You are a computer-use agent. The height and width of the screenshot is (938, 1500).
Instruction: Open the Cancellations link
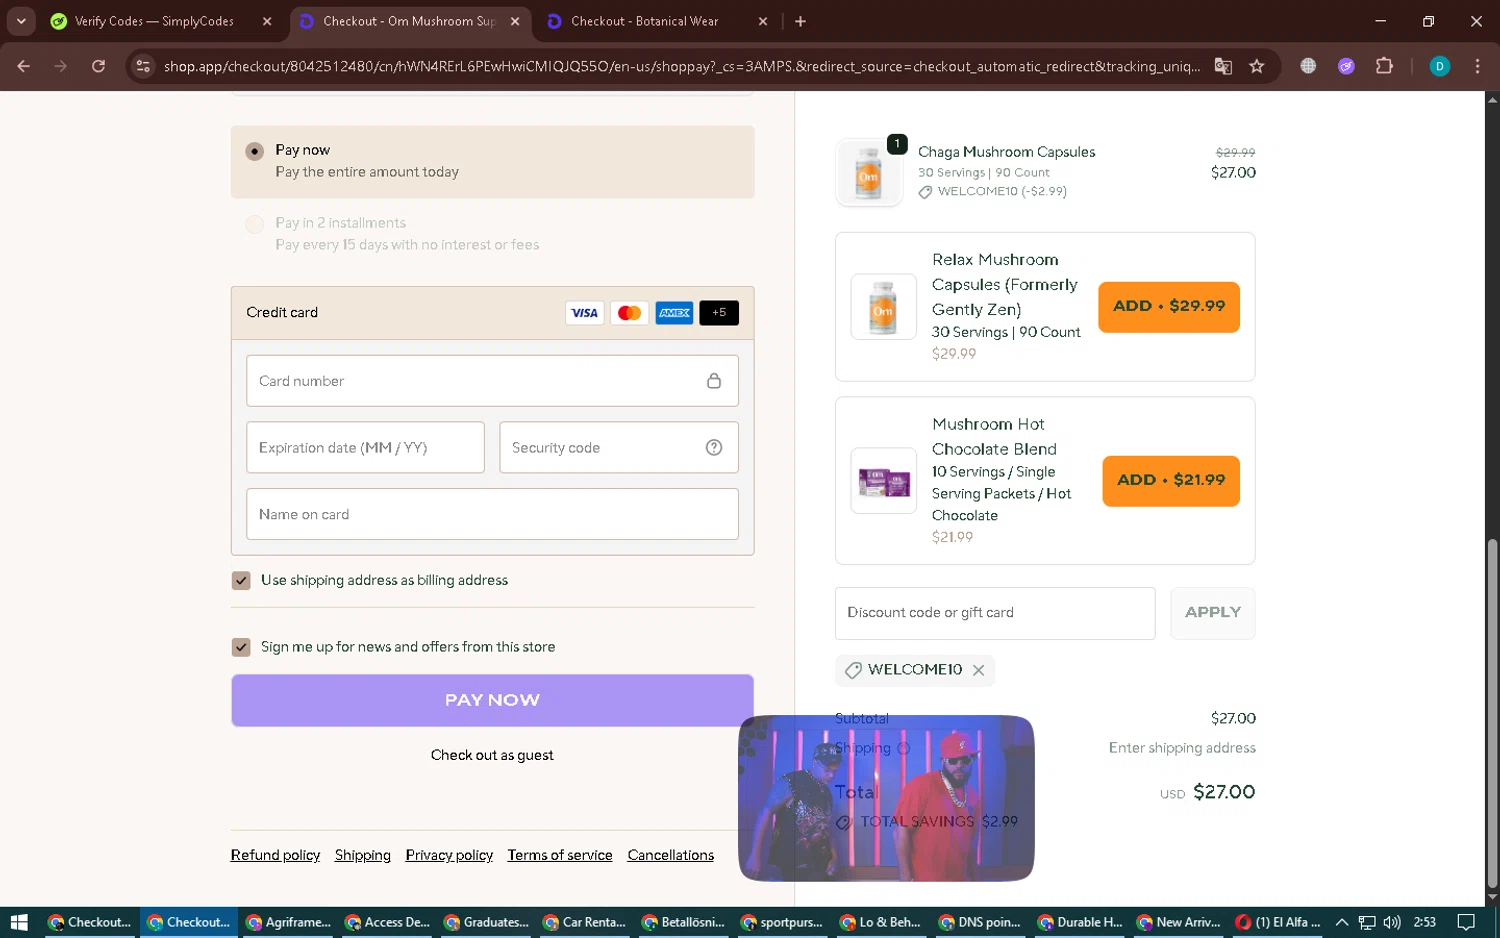(x=671, y=855)
